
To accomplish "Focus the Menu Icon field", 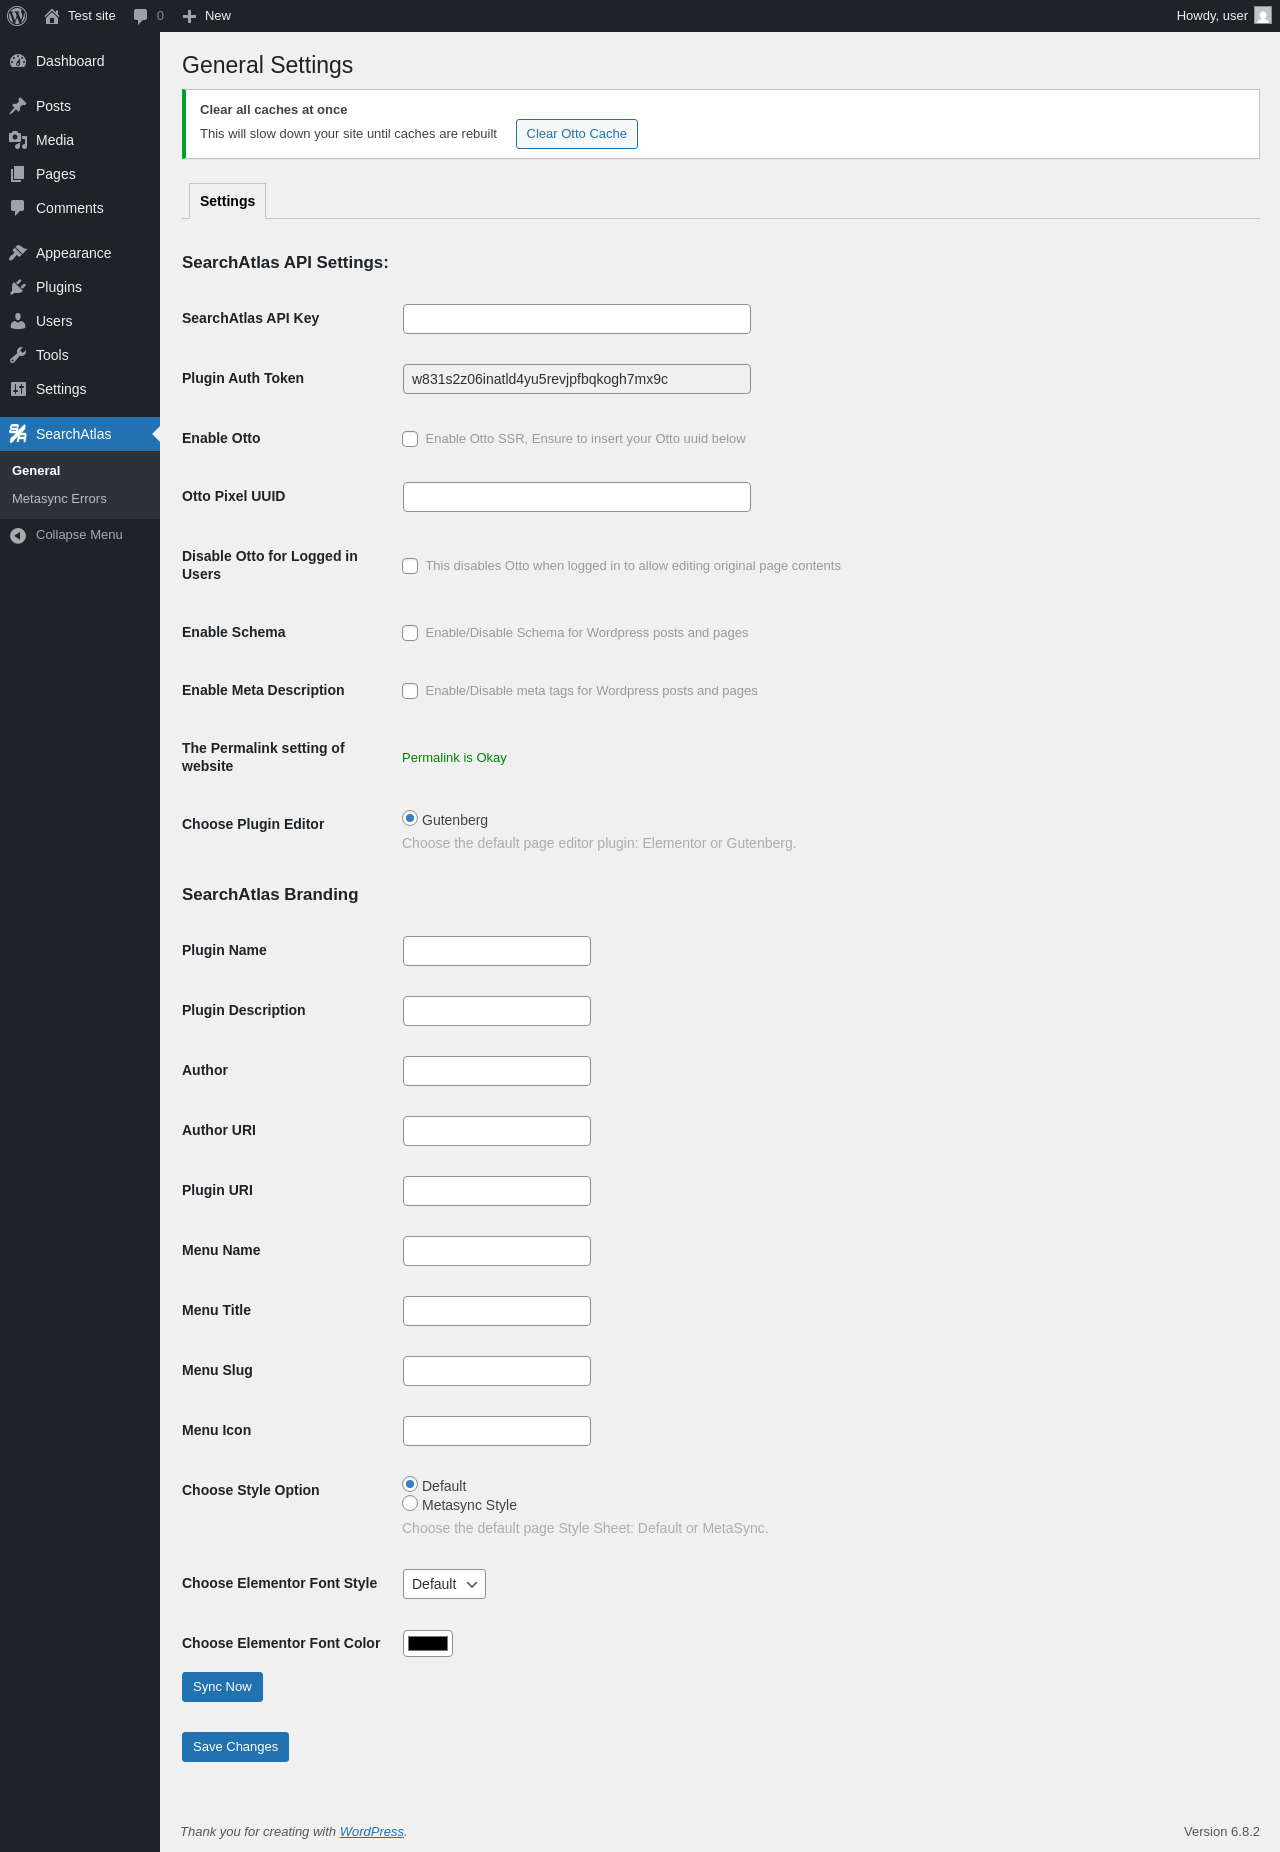I will coord(497,1431).
